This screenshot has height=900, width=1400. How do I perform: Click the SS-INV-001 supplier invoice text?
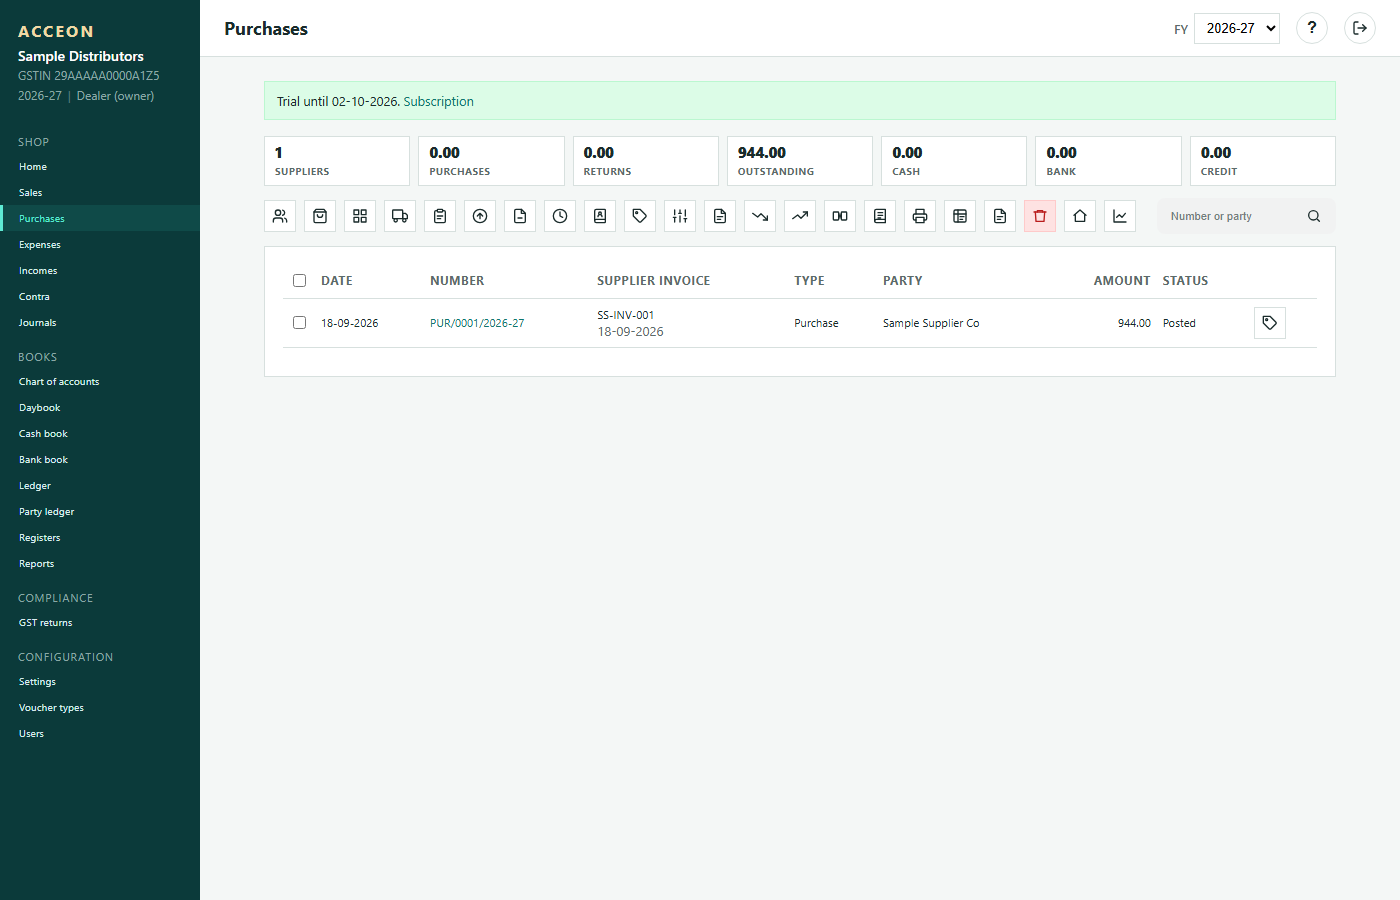pos(626,315)
